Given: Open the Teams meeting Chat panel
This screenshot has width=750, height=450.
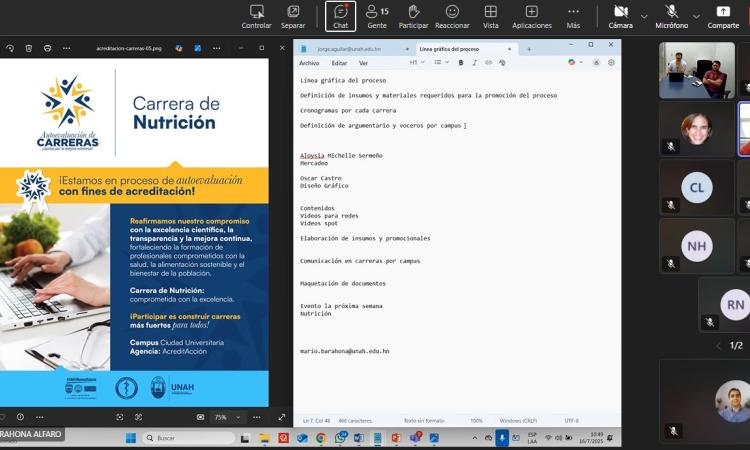Looking at the screenshot, I should click(x=340, y=17).
